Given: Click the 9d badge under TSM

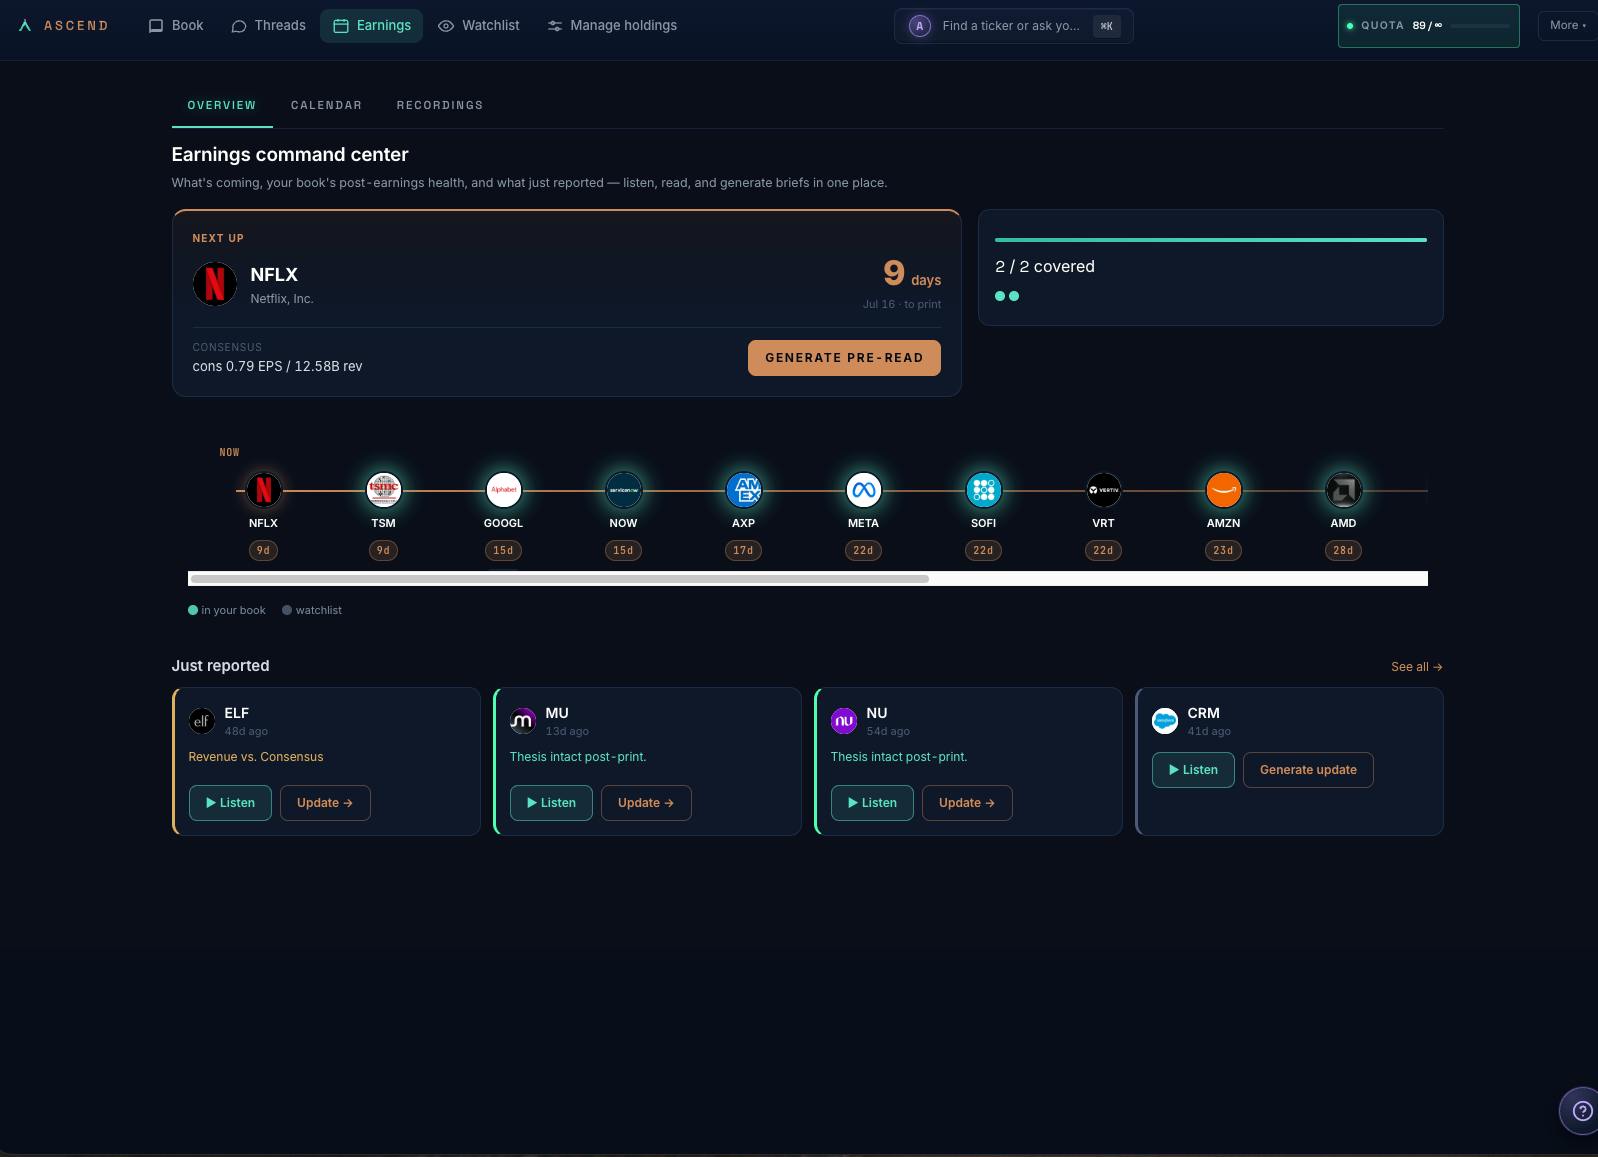Looking at the screenshot, I should pyautogui.click(x=384, y=550).
